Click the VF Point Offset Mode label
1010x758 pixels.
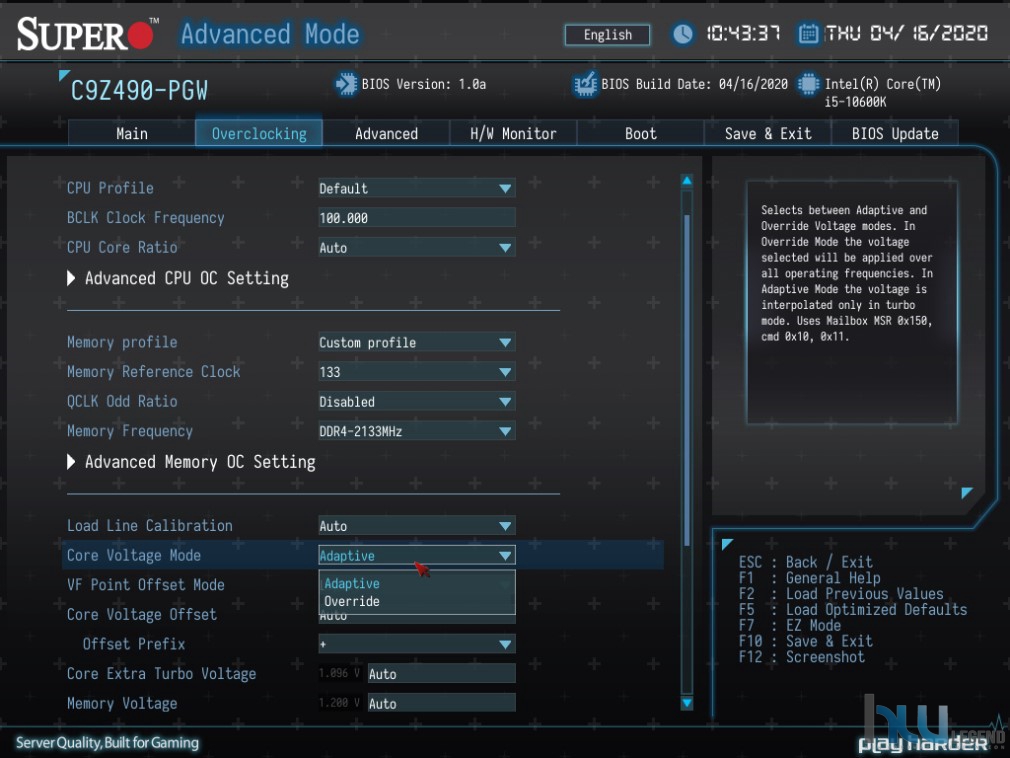(146, 585)
